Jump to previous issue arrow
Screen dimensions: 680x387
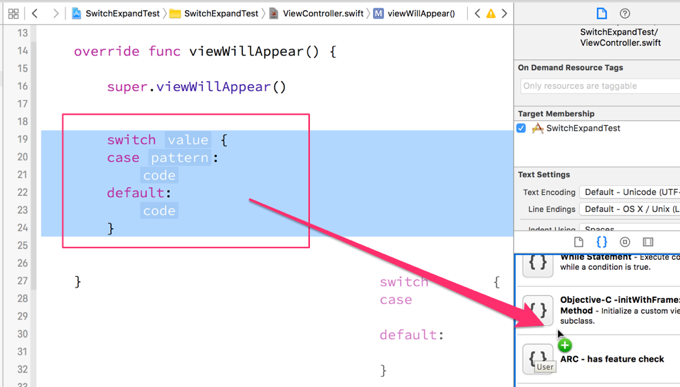click(477, 13)
